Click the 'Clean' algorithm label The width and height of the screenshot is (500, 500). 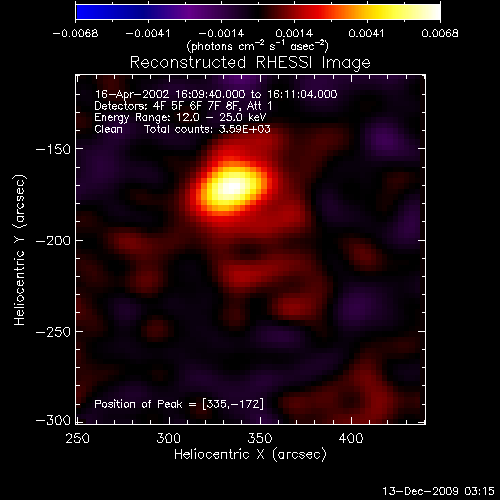pyautogui.click(x=108, y=129)
